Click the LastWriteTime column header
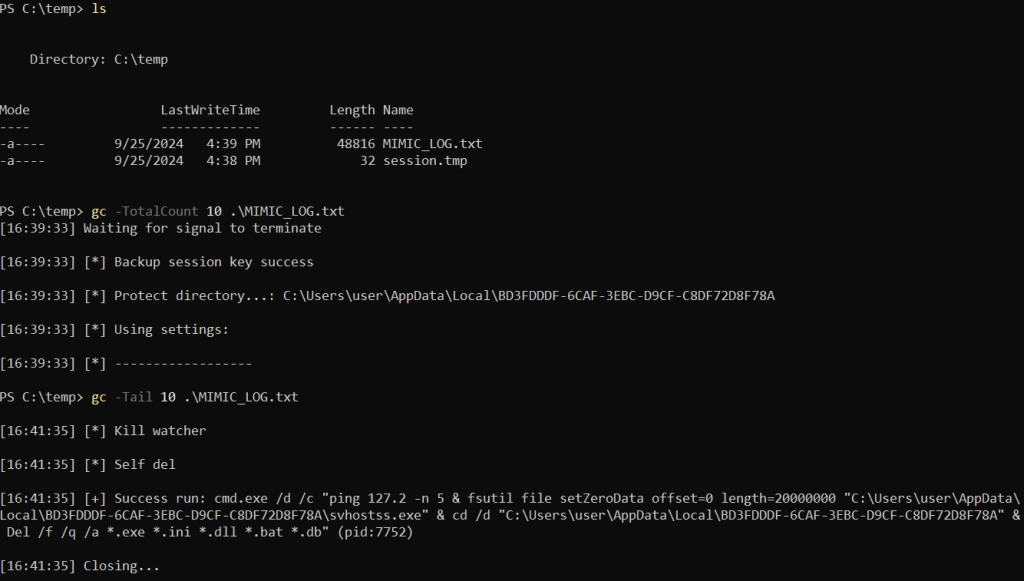The width and height of the screenshot is (1024, 581). click(210, 110)
